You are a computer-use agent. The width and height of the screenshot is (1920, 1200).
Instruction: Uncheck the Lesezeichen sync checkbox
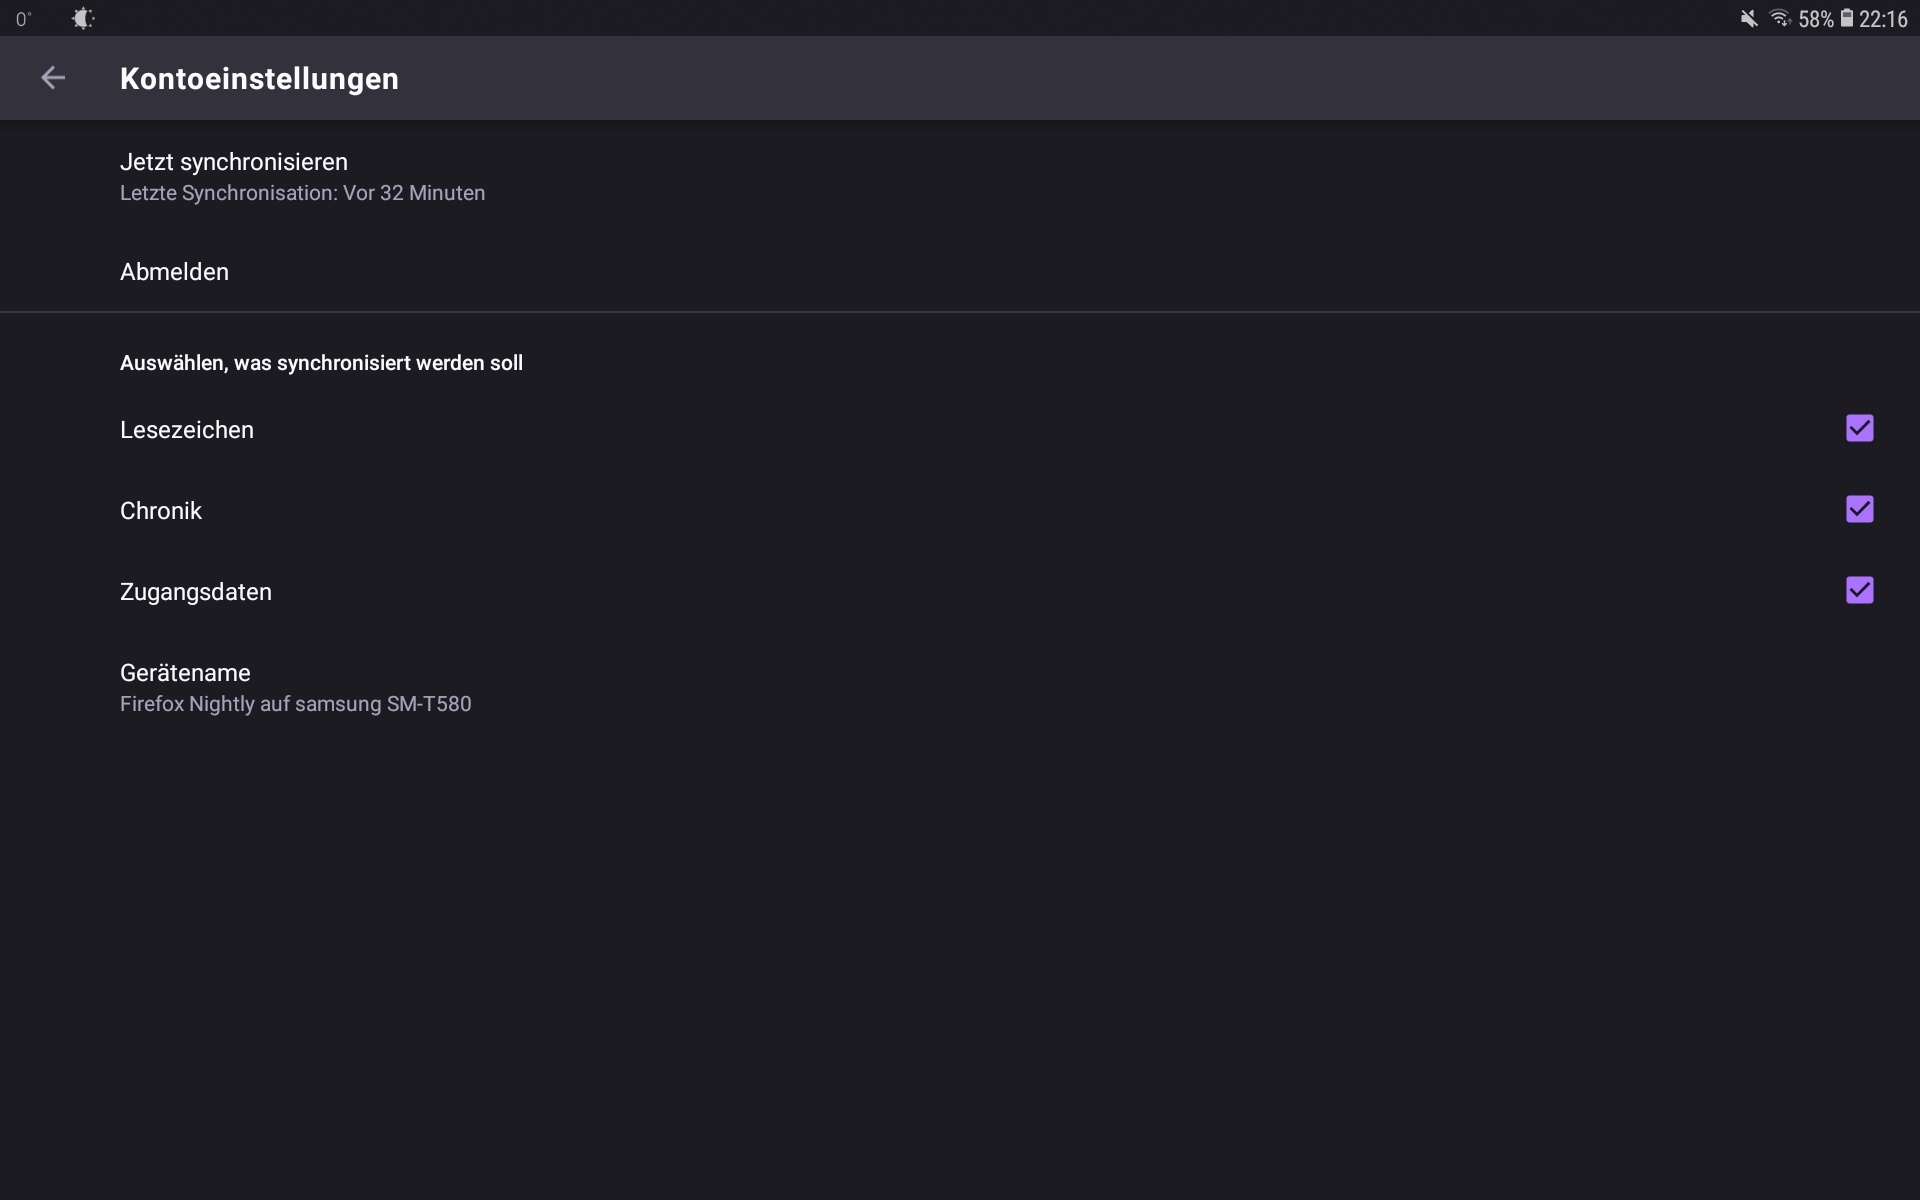(1859, 429)
